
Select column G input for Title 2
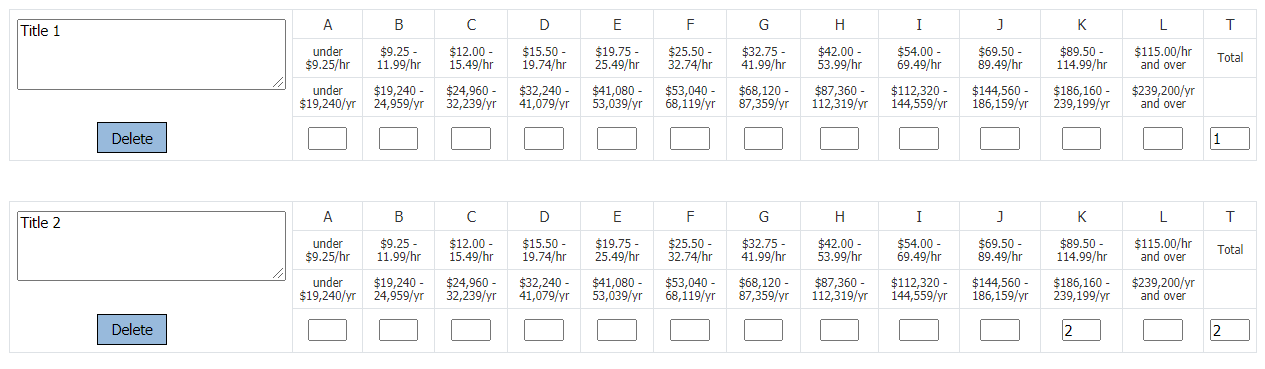(763, 330)
